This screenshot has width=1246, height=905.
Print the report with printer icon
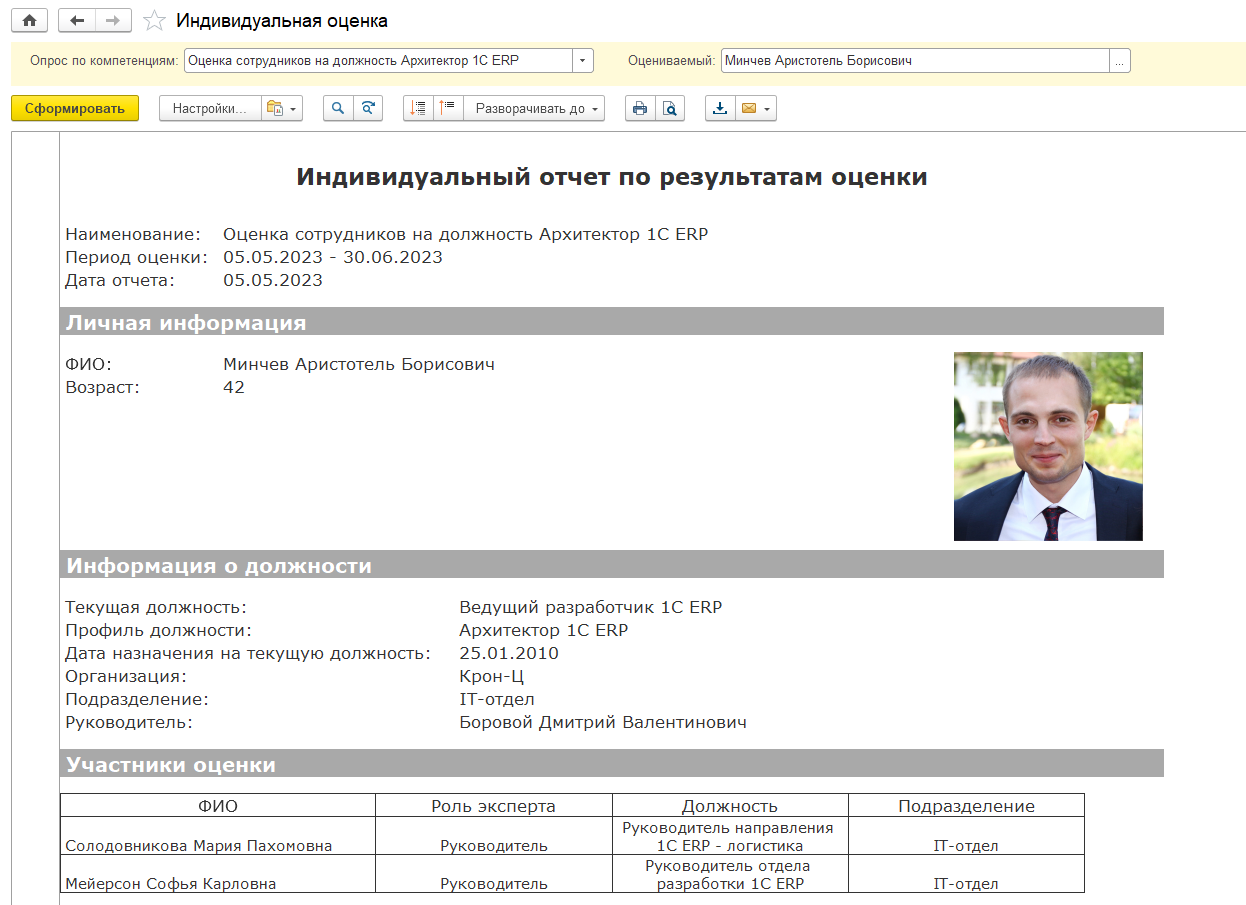(x=640, y=108)
